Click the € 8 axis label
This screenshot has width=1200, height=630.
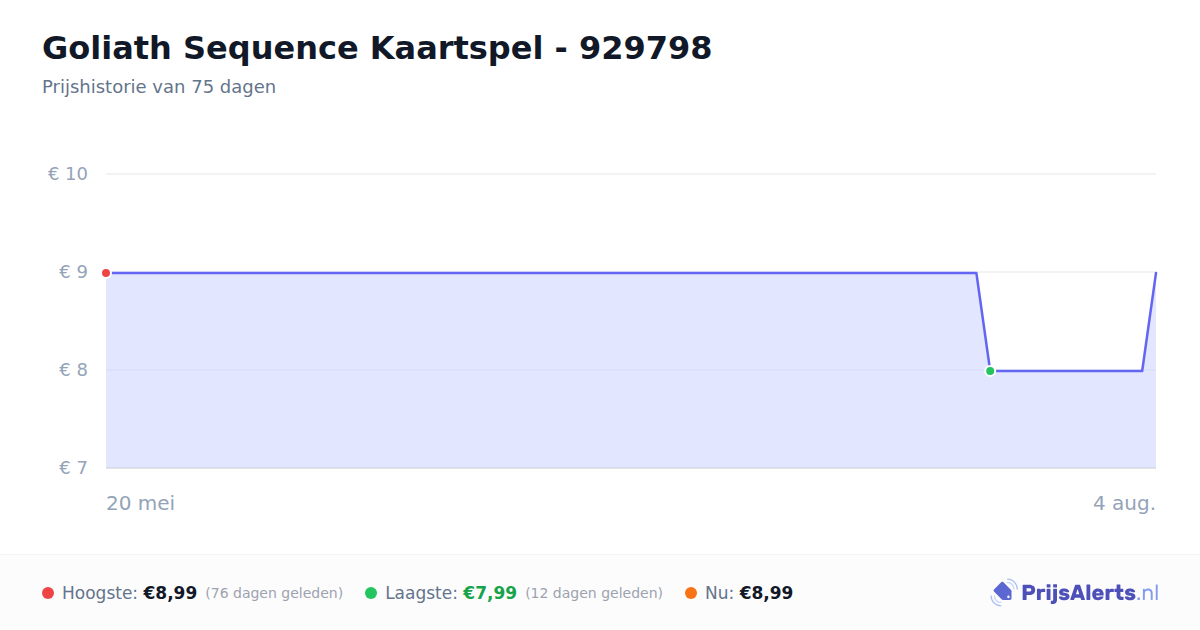tap(73, 370)
